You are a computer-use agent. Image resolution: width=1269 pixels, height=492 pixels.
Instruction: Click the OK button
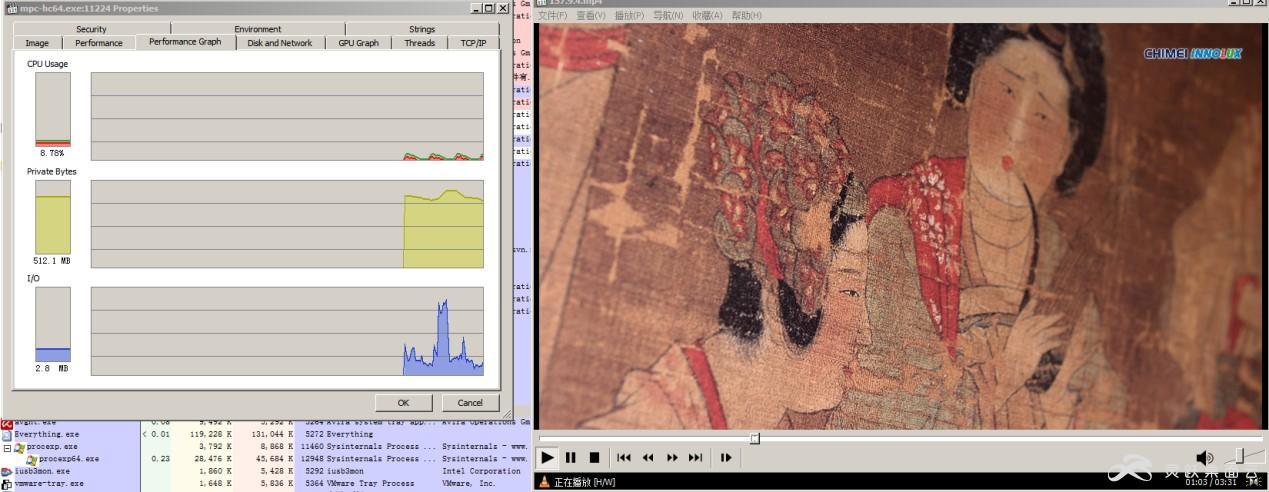point(403,403)
